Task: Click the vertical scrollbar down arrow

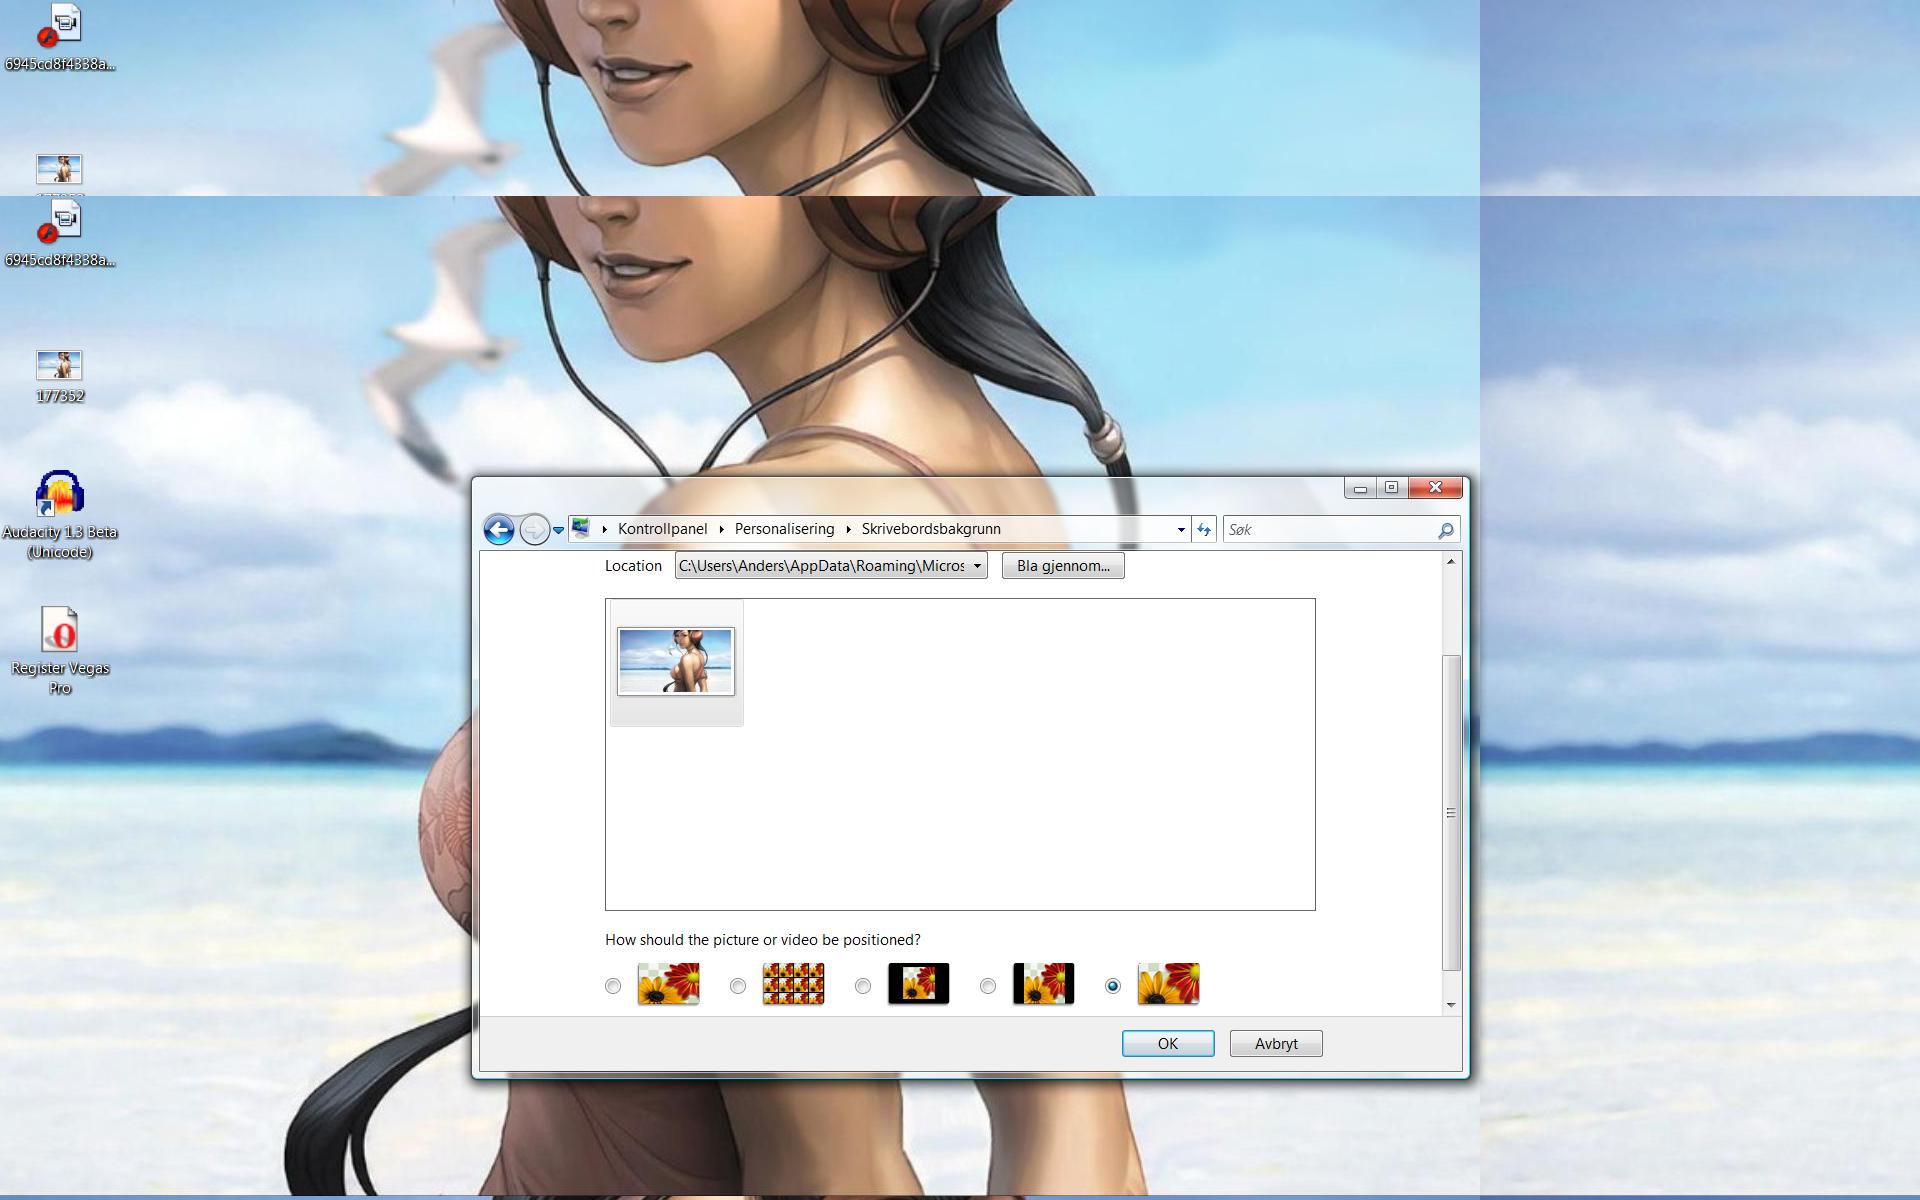Action: pyautogui.click(x=1451, y=1005)
